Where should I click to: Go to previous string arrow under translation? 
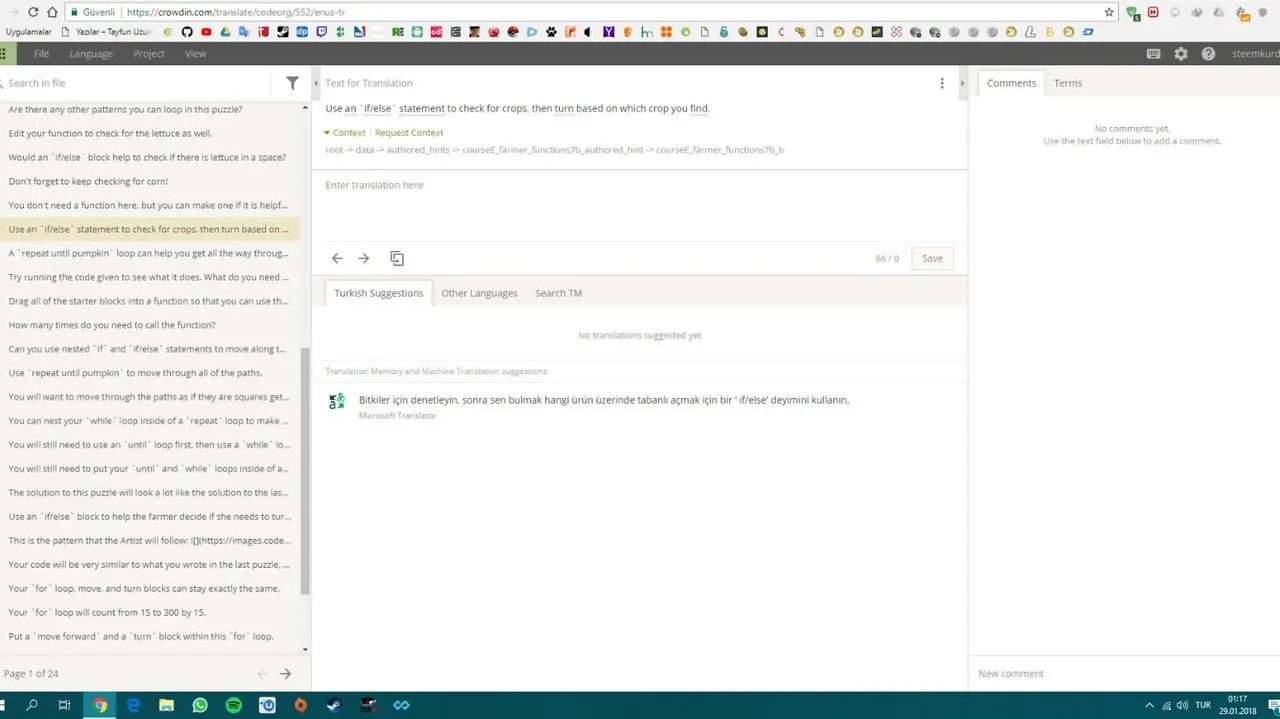[337, 258]
